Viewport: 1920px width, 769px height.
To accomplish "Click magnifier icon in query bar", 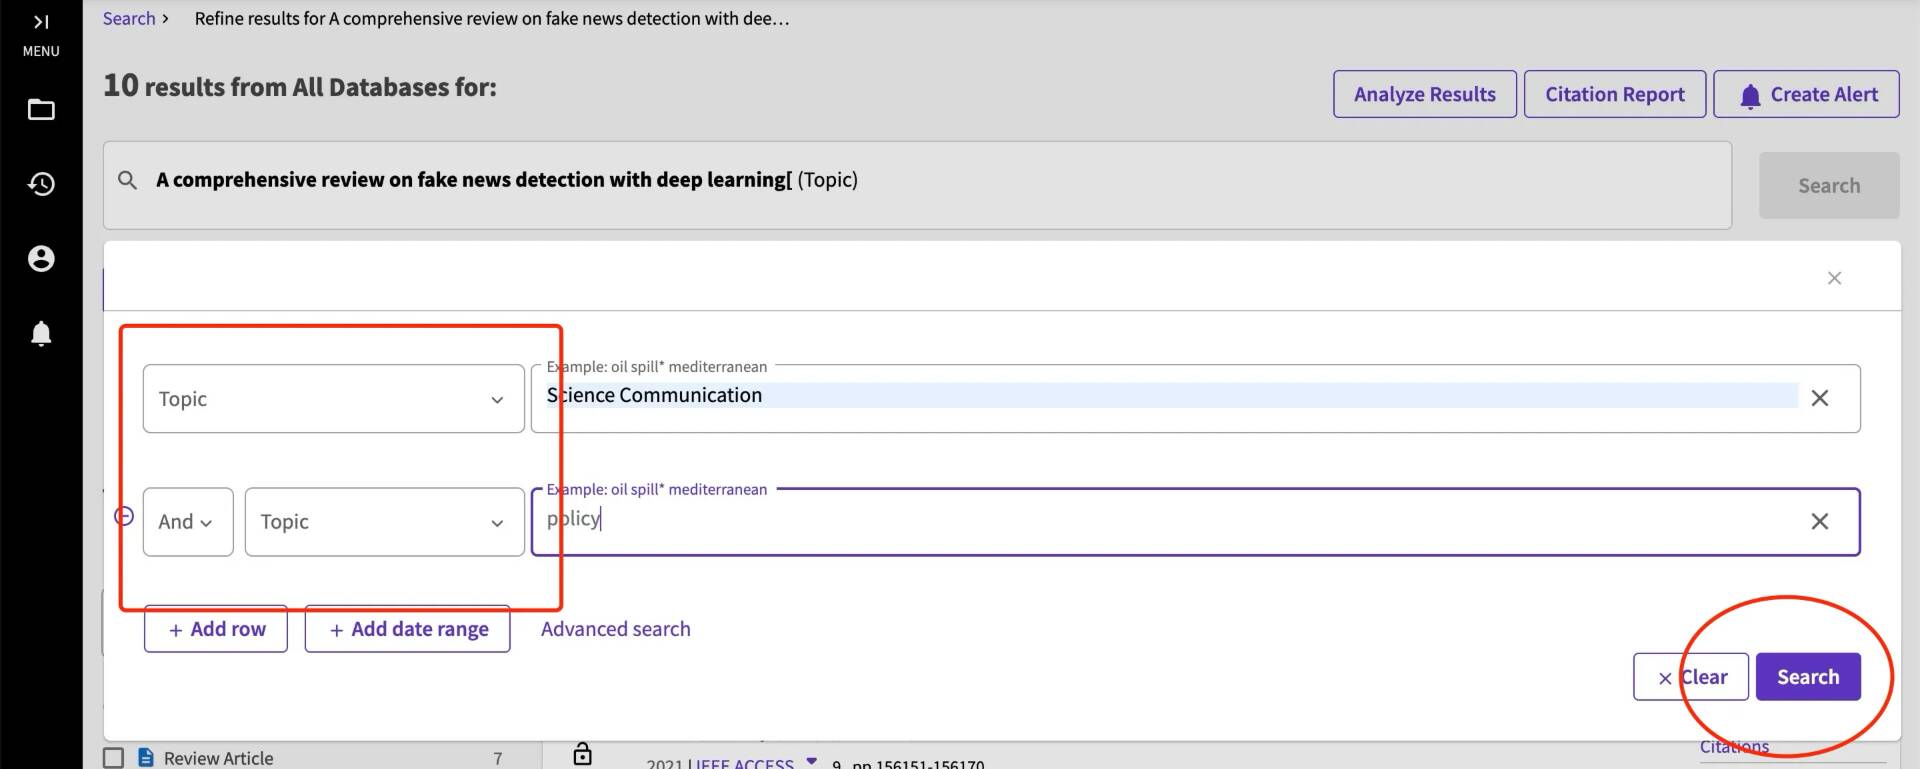I will [127, 180].
